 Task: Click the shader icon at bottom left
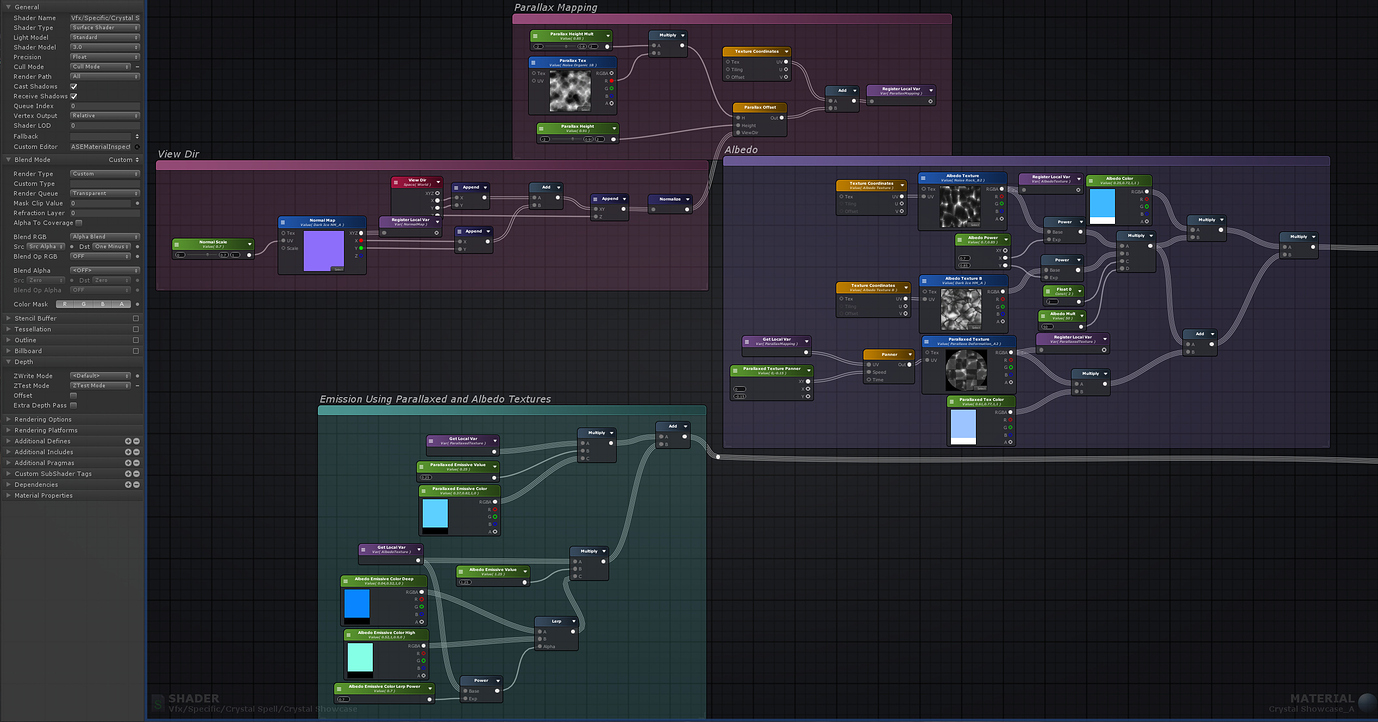[x=158, y=704]
